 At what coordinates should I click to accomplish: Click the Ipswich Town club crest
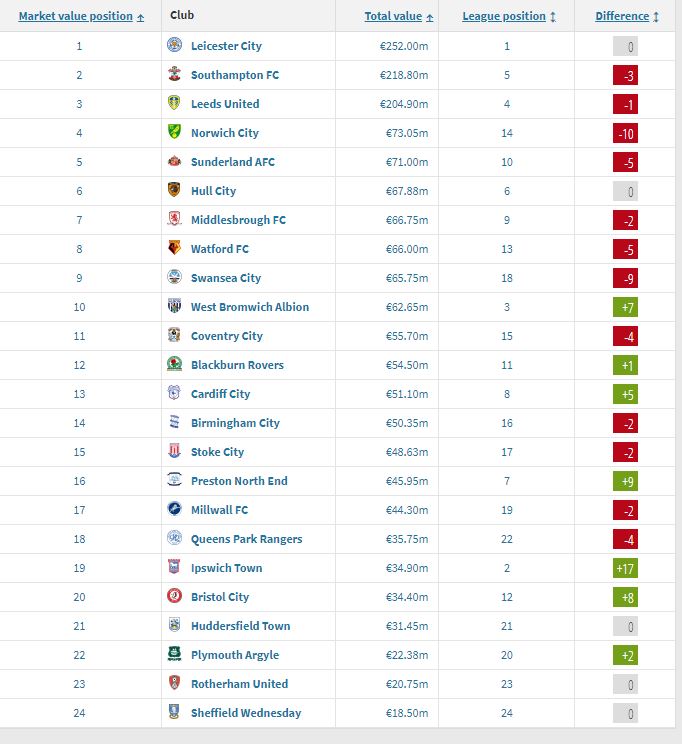click(x=174, y=568)
